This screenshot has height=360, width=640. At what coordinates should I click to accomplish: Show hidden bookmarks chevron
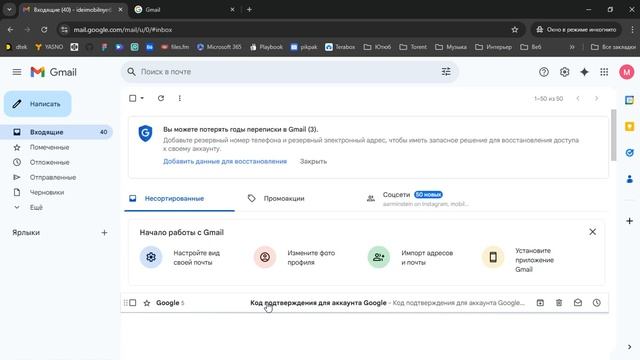pyautogui.click(x=572, y=47)
